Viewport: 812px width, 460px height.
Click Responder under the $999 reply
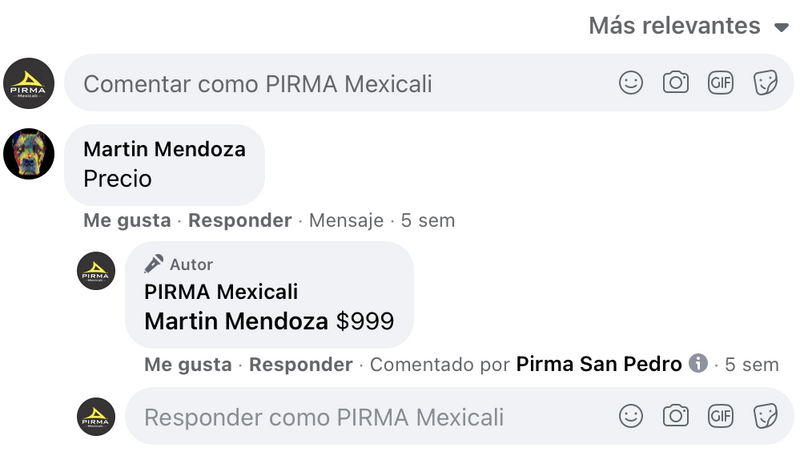(x=301, y=365)
